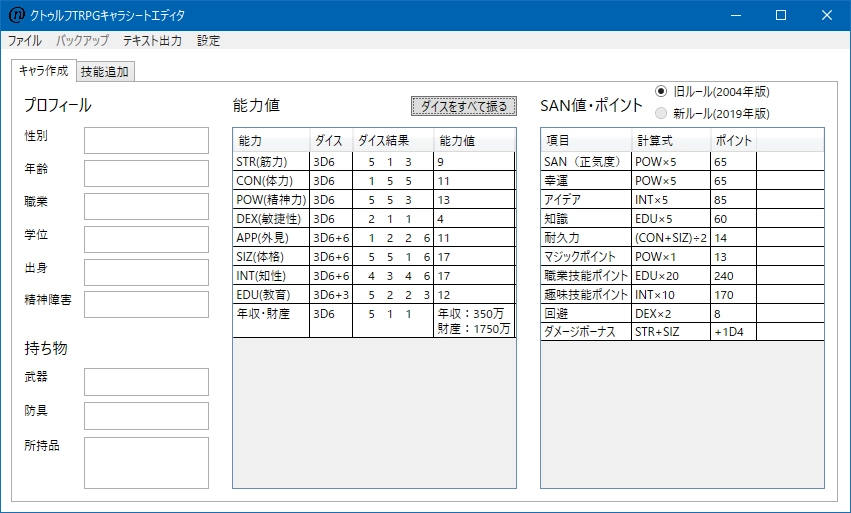Open the テキスト出力 menu
This screenshot has width=851, height=513.
(153, 41)
